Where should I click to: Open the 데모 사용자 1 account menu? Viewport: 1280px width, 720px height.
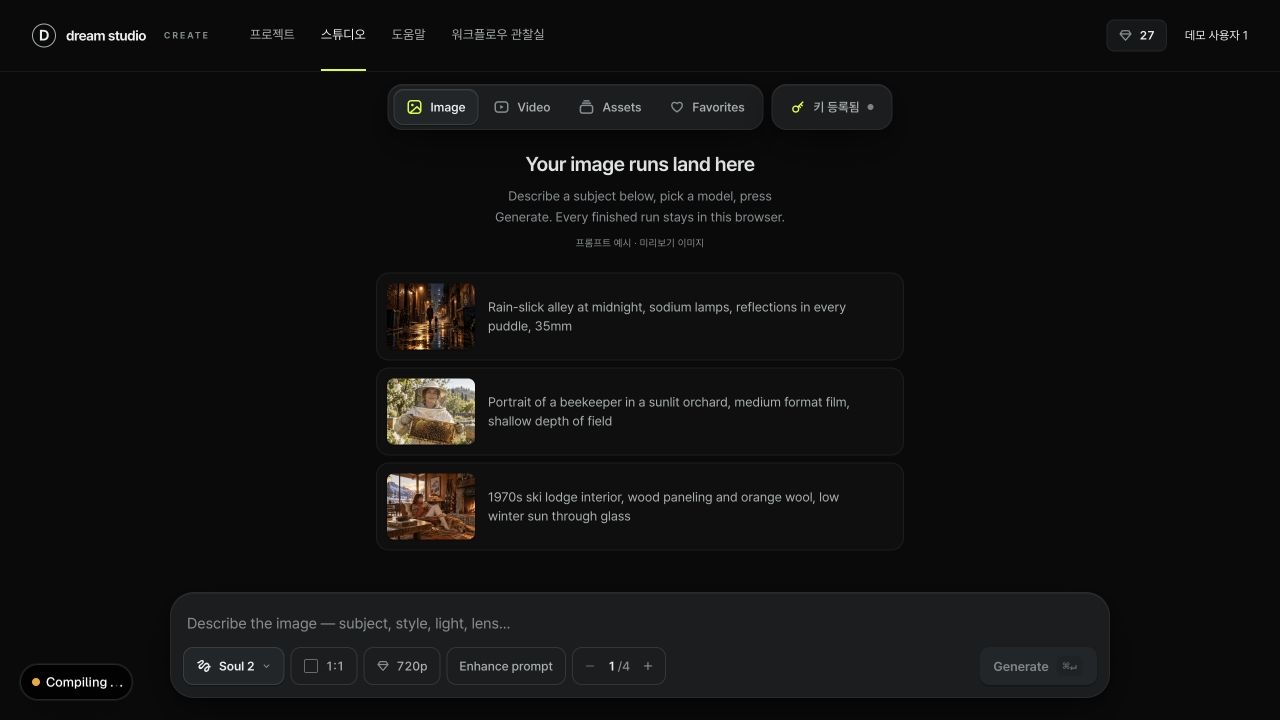1216,35
